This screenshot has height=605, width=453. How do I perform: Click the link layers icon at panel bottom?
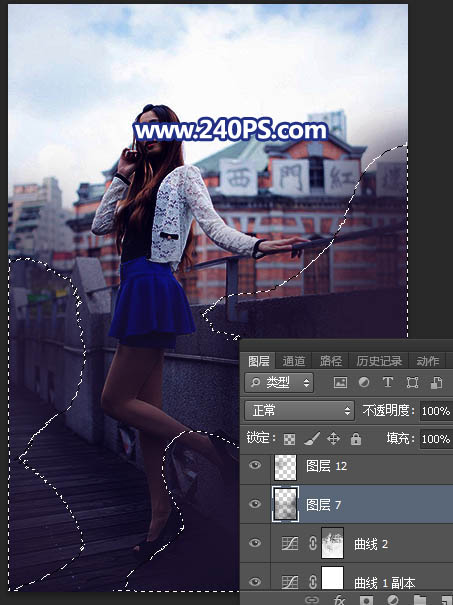pos(312,600)
